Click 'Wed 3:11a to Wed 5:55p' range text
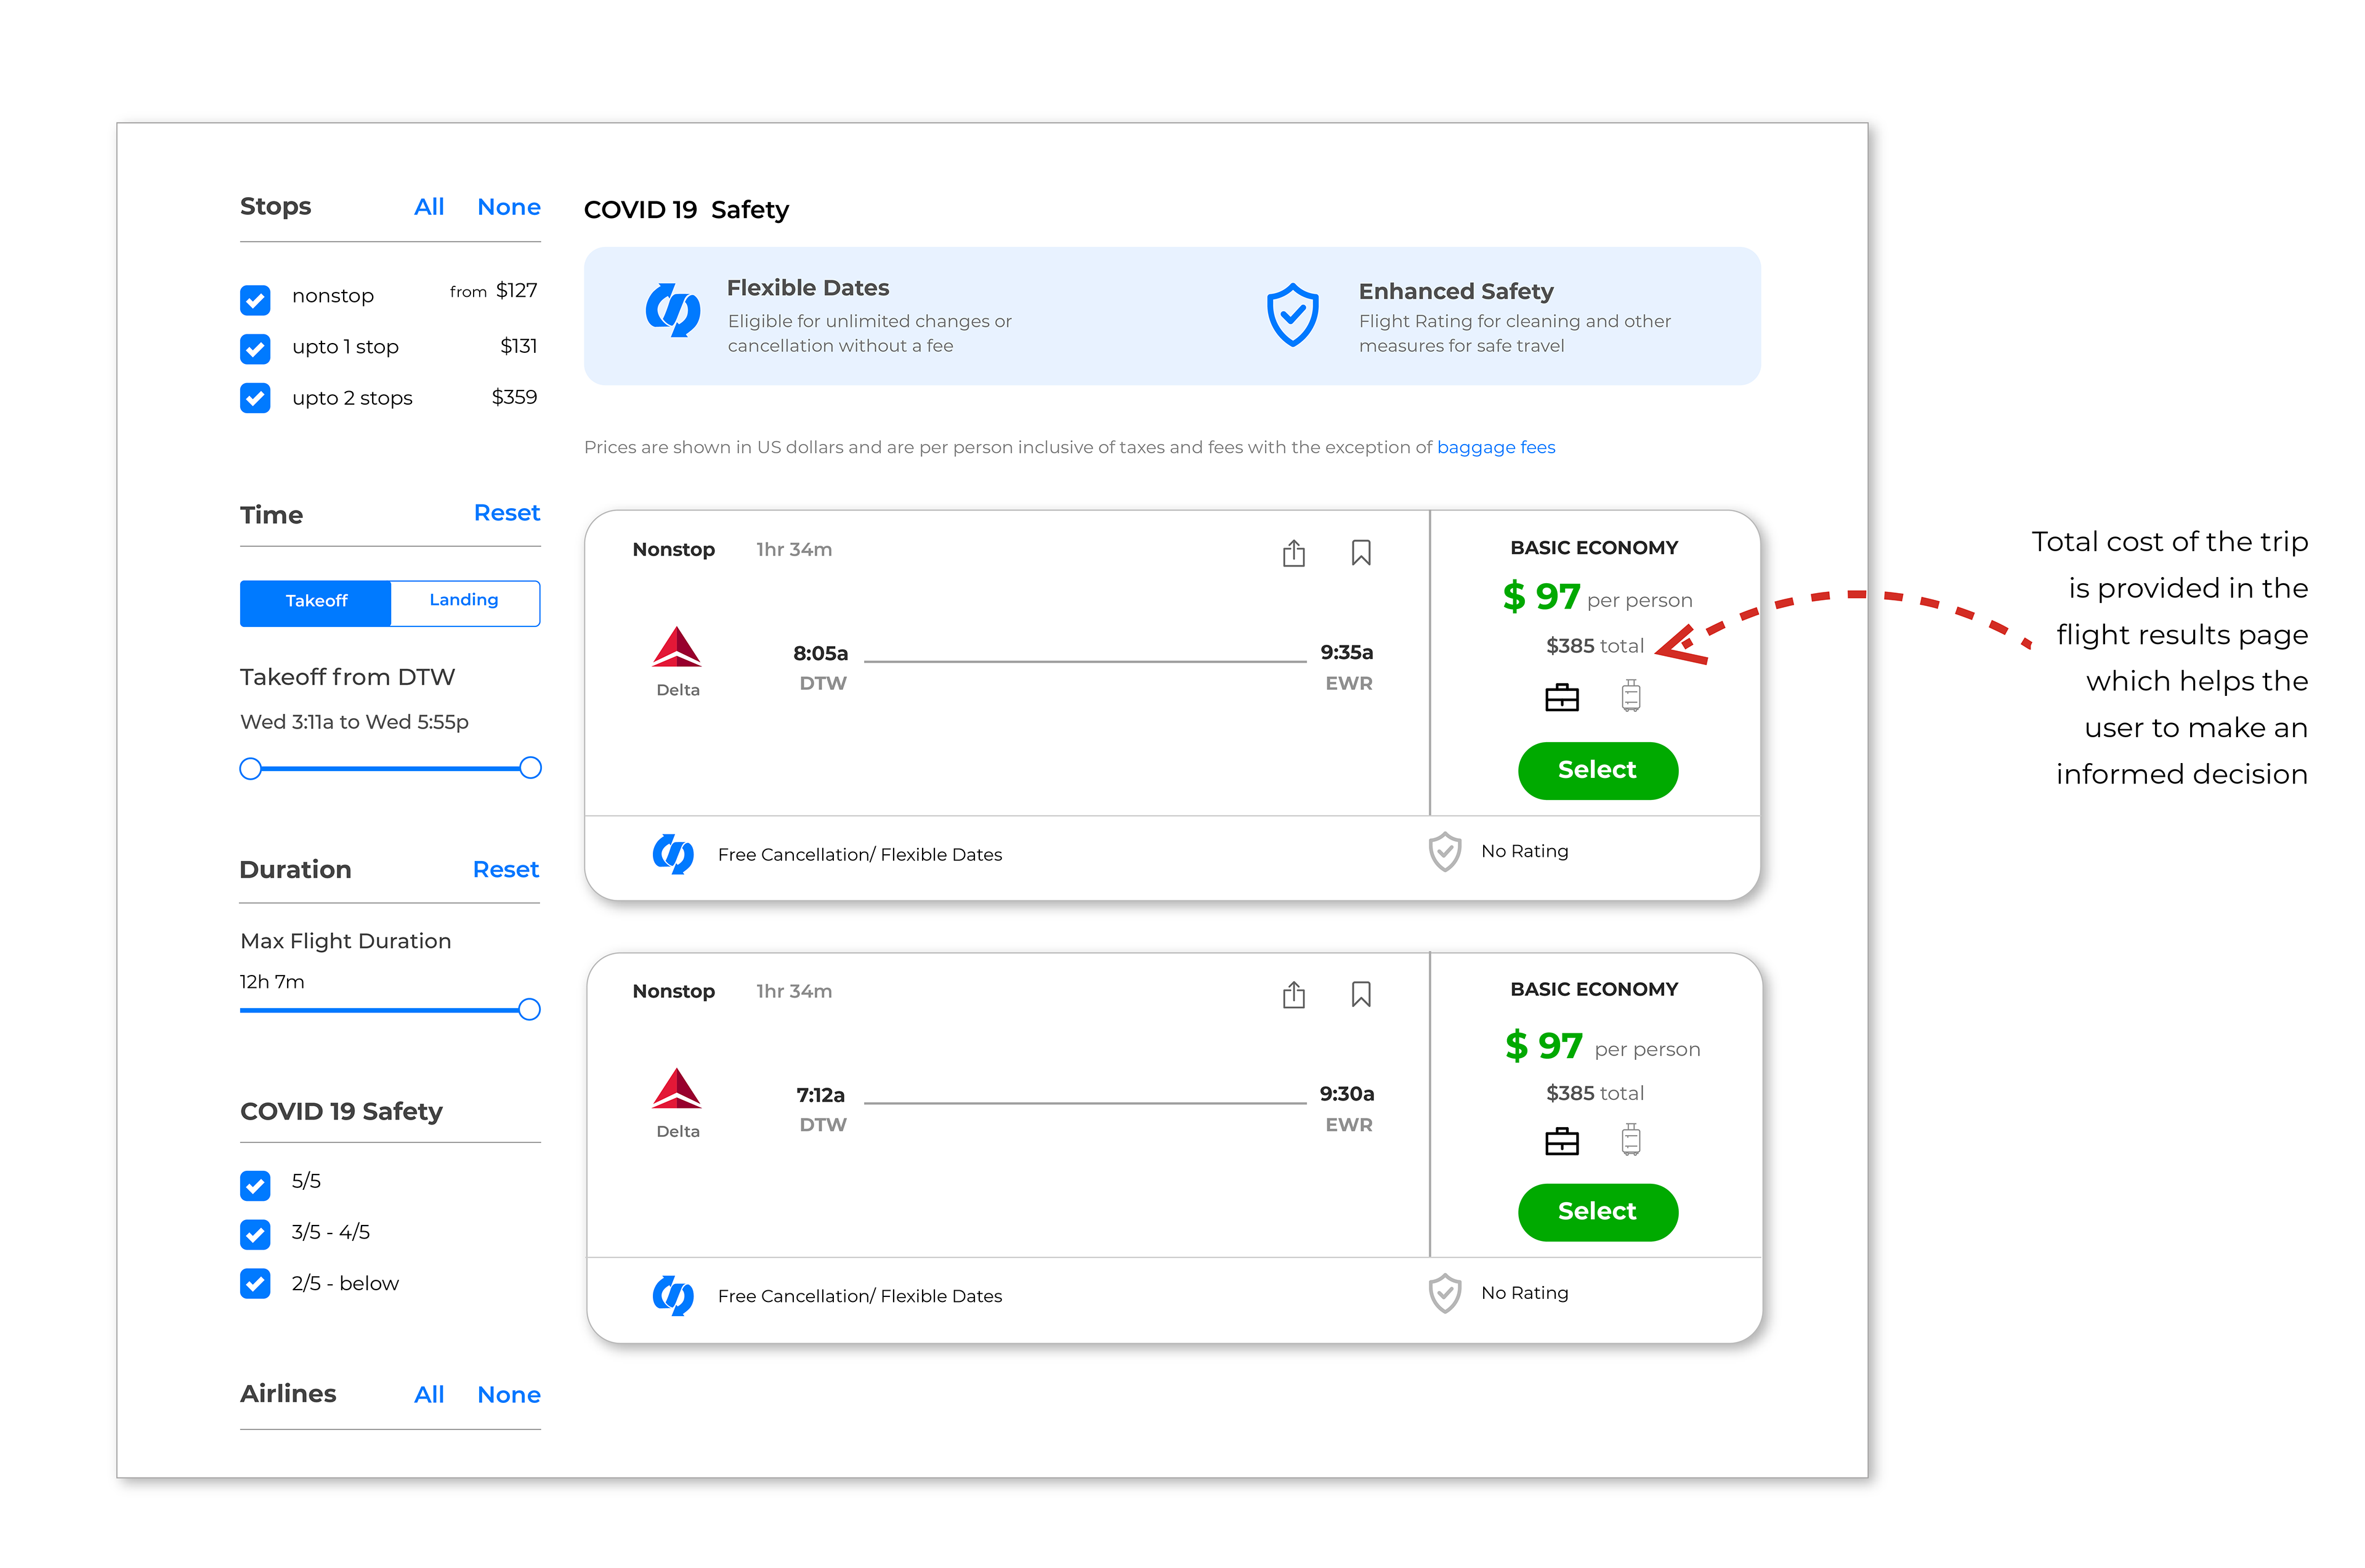This screenshot has width=2365, height=1568. [x=354, y=722]
